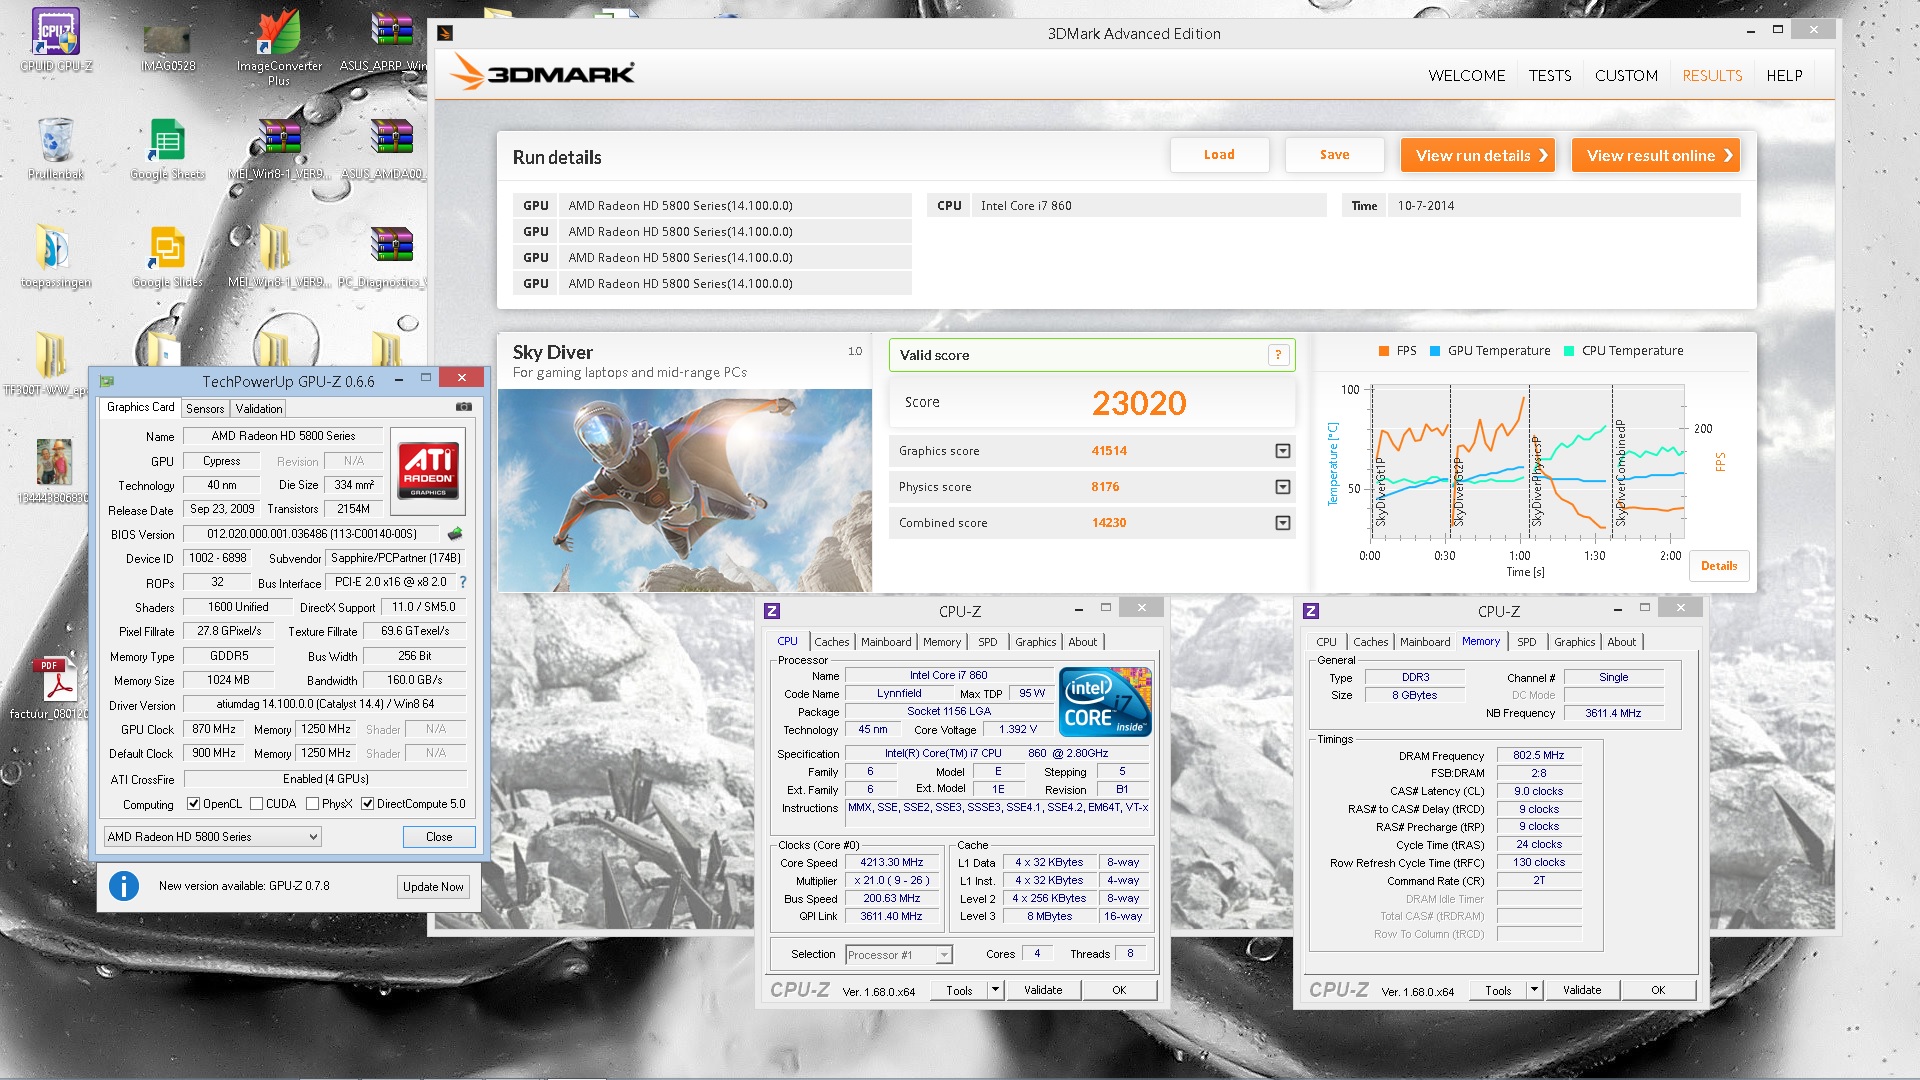The height and width of the screenshot is (1080, 1920).
Task: Open Google Sheets desktop shortcut
Action: [x=167, y=148]
